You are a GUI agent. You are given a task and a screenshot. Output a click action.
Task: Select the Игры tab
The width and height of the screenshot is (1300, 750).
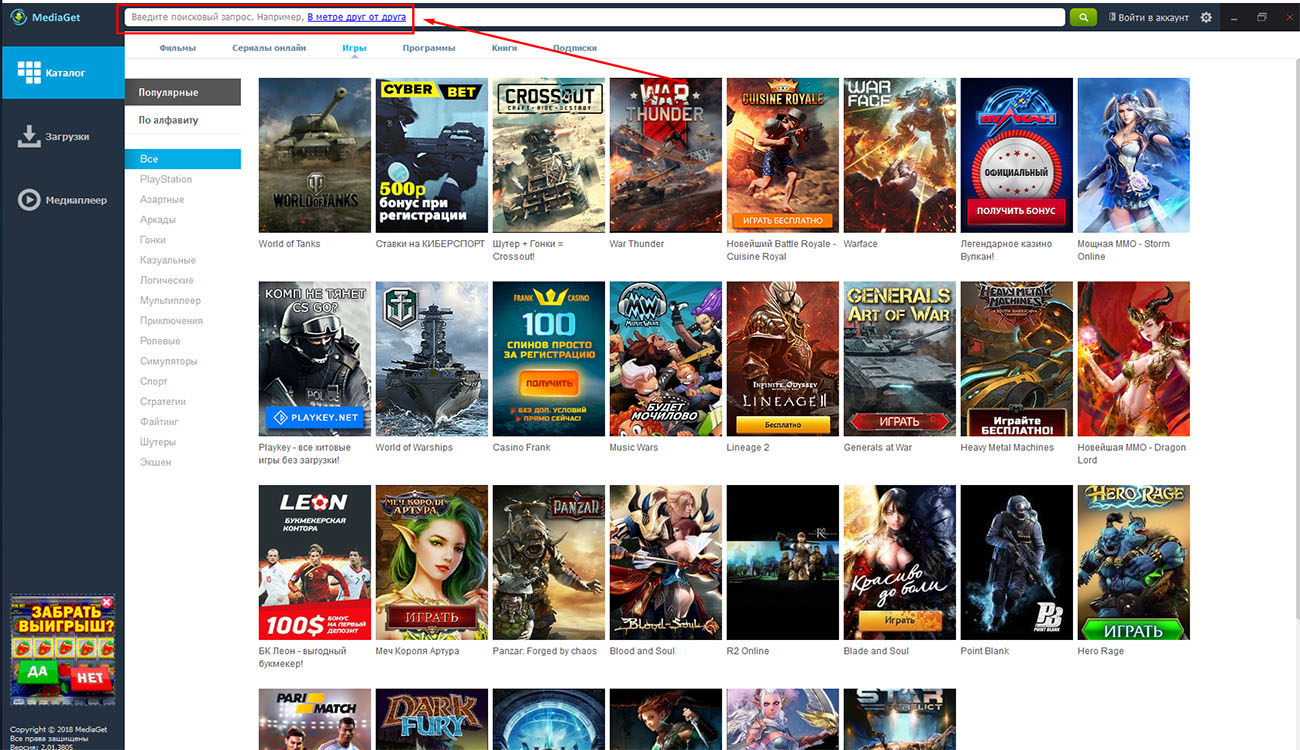tap(354, 48)
